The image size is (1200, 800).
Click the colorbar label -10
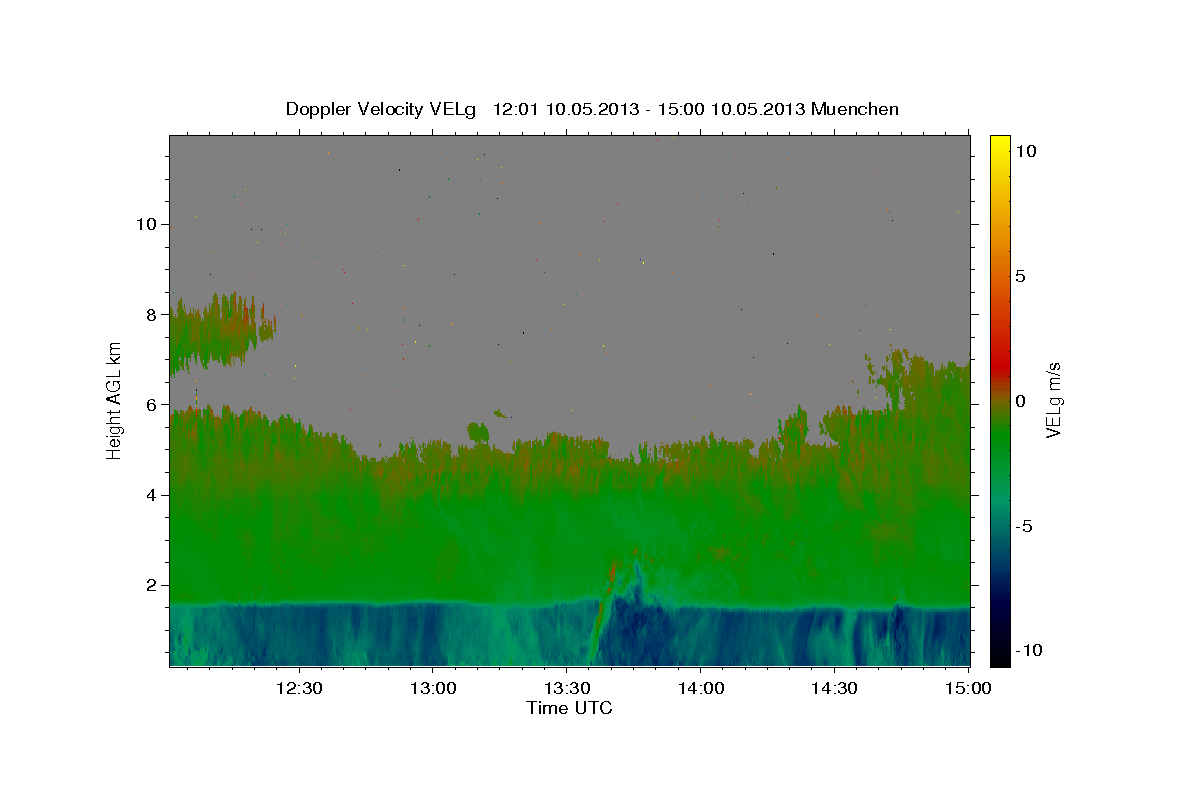click(1027, 650)
